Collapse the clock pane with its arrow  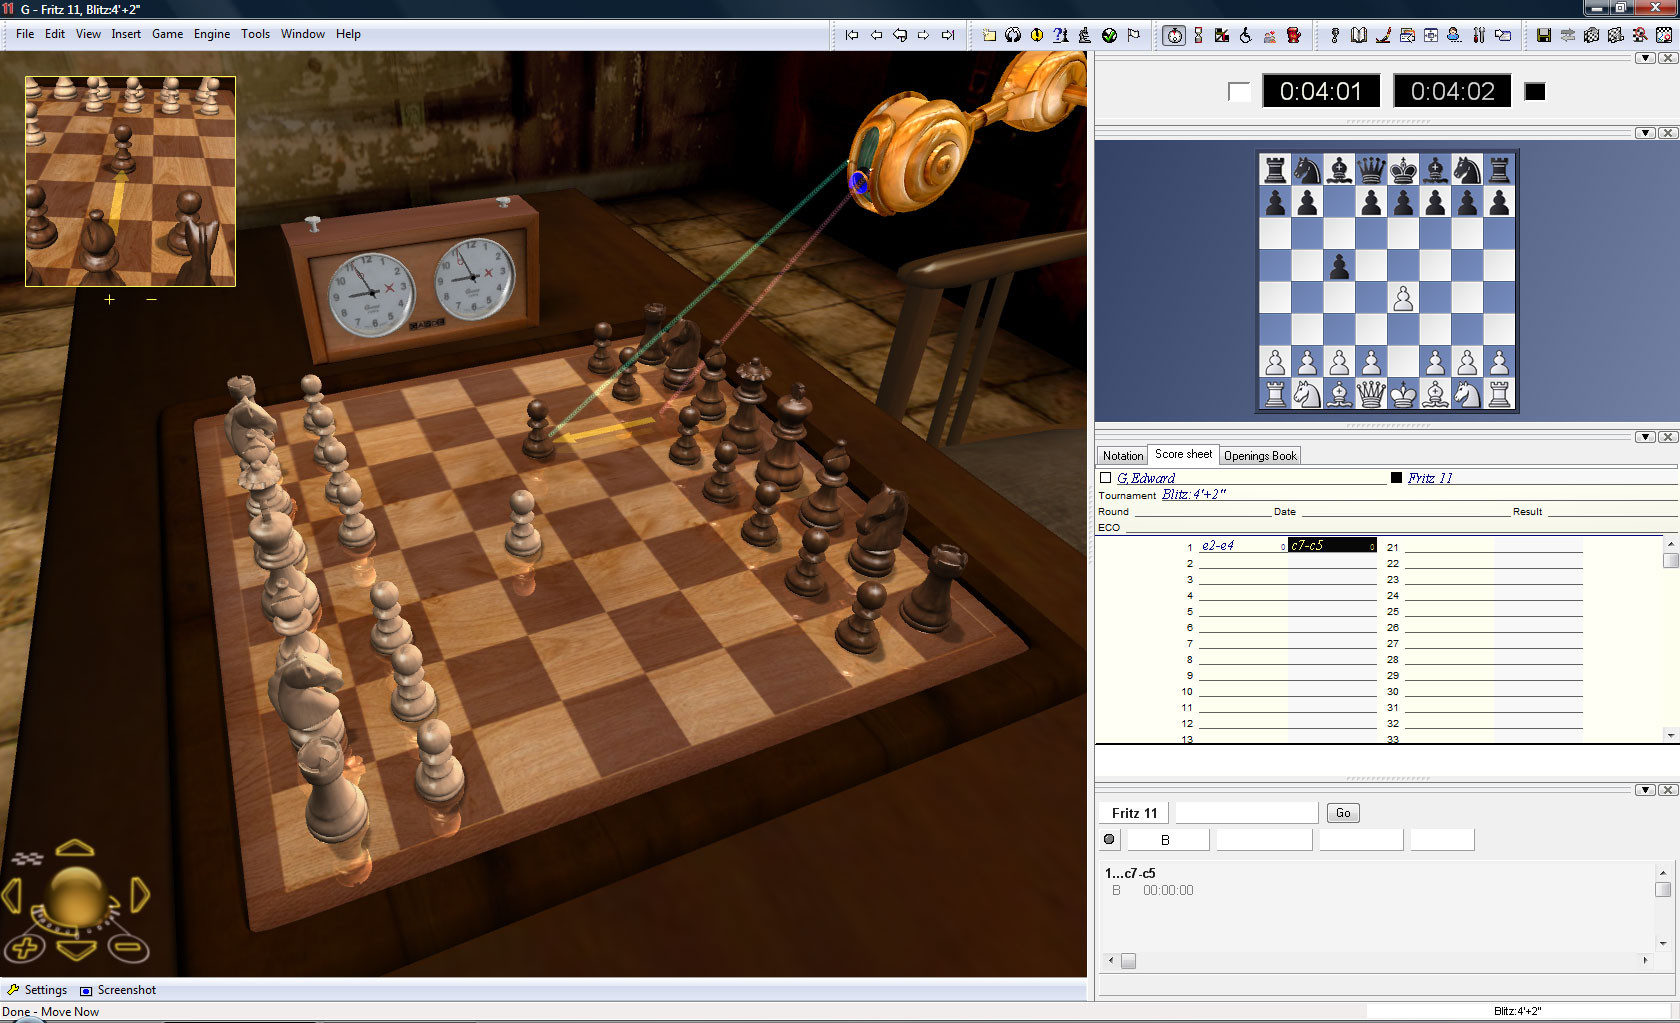click(x=1645, y=58)
